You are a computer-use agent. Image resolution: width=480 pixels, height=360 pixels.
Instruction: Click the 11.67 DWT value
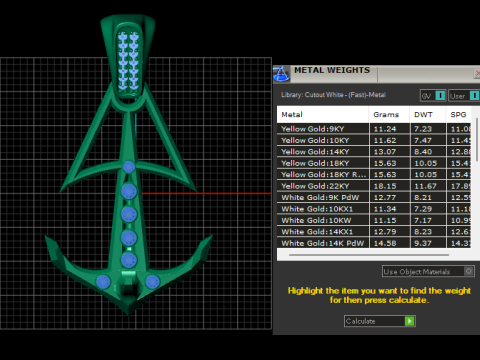pyautogui.click(x=425, y=186)
